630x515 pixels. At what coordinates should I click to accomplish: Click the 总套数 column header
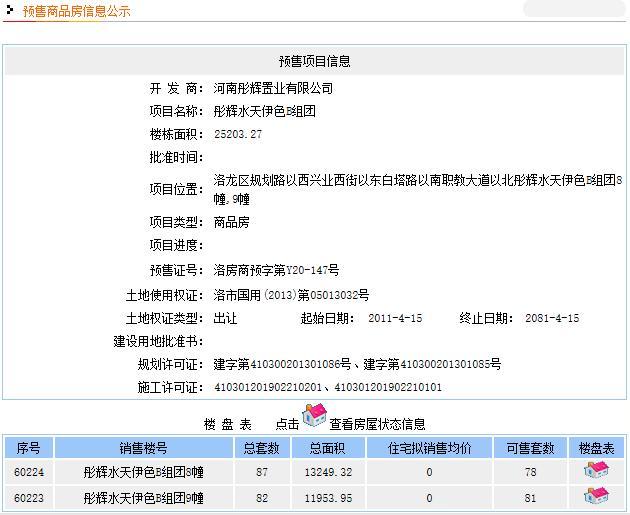tap(262, 448)
